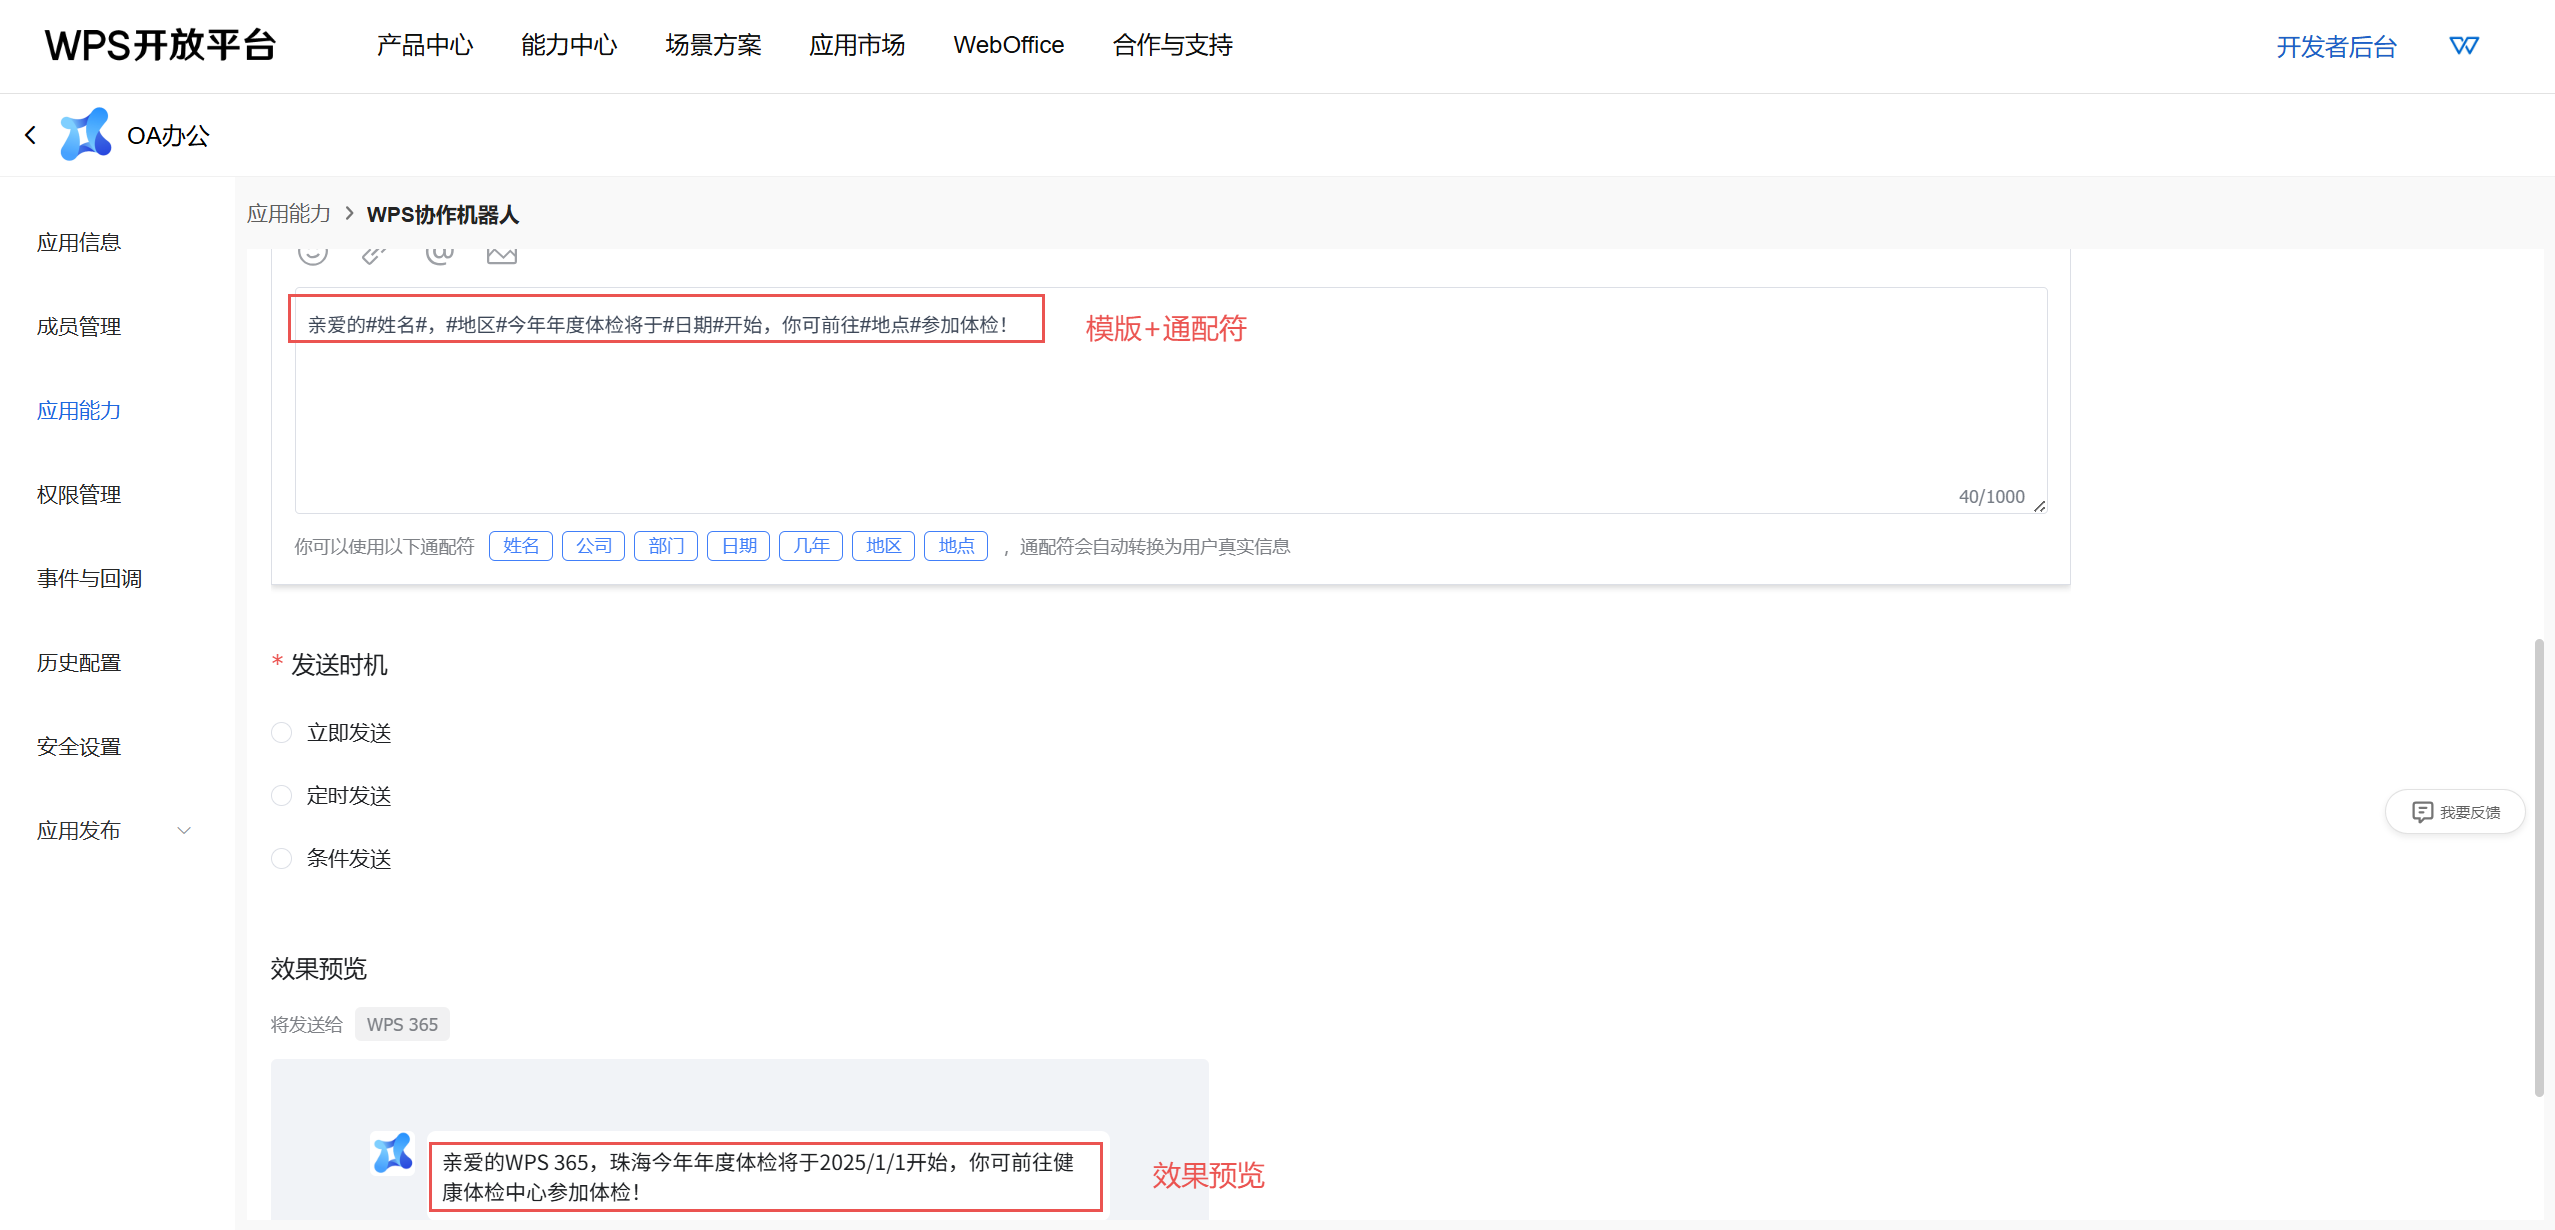Go to 成员管理 in the sidebar
Image resolution: width=2555 pixels, height=1230 pixels.
coord(79,327)
